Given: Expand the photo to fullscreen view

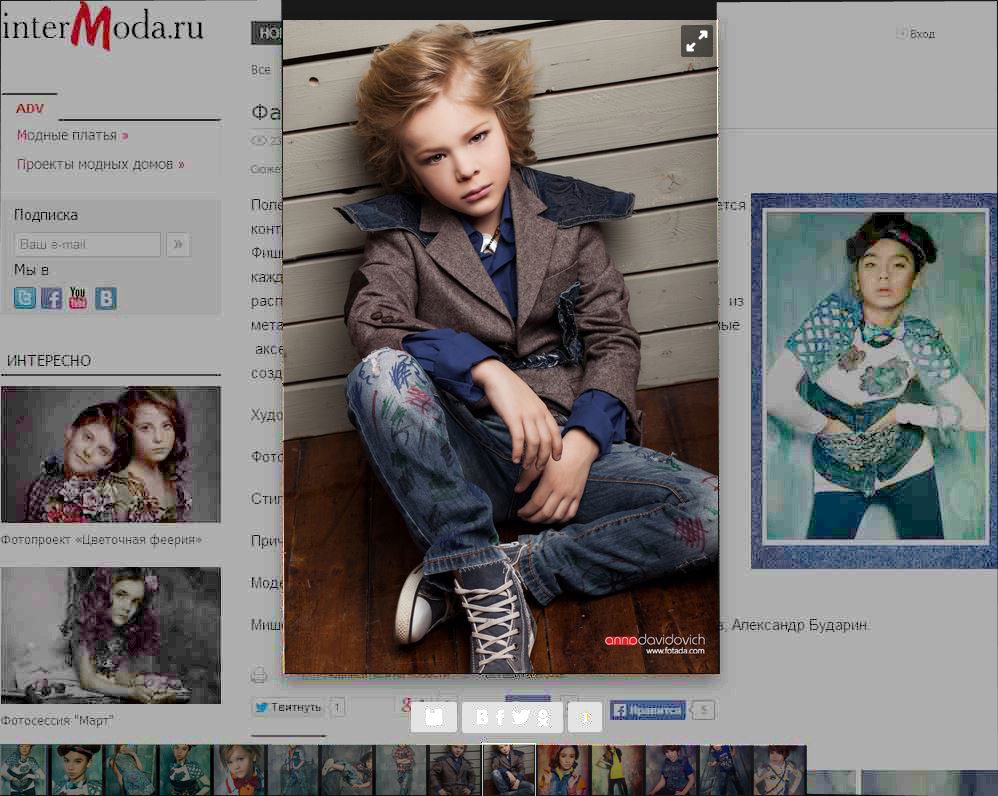Looking at the screenshot, I should click(696, 41).
